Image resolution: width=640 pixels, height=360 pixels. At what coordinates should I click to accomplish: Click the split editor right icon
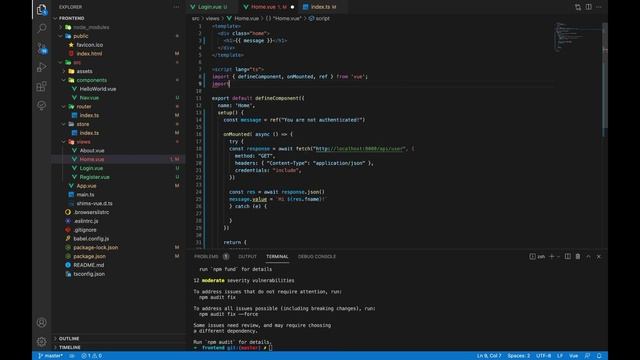coord(589,7)
